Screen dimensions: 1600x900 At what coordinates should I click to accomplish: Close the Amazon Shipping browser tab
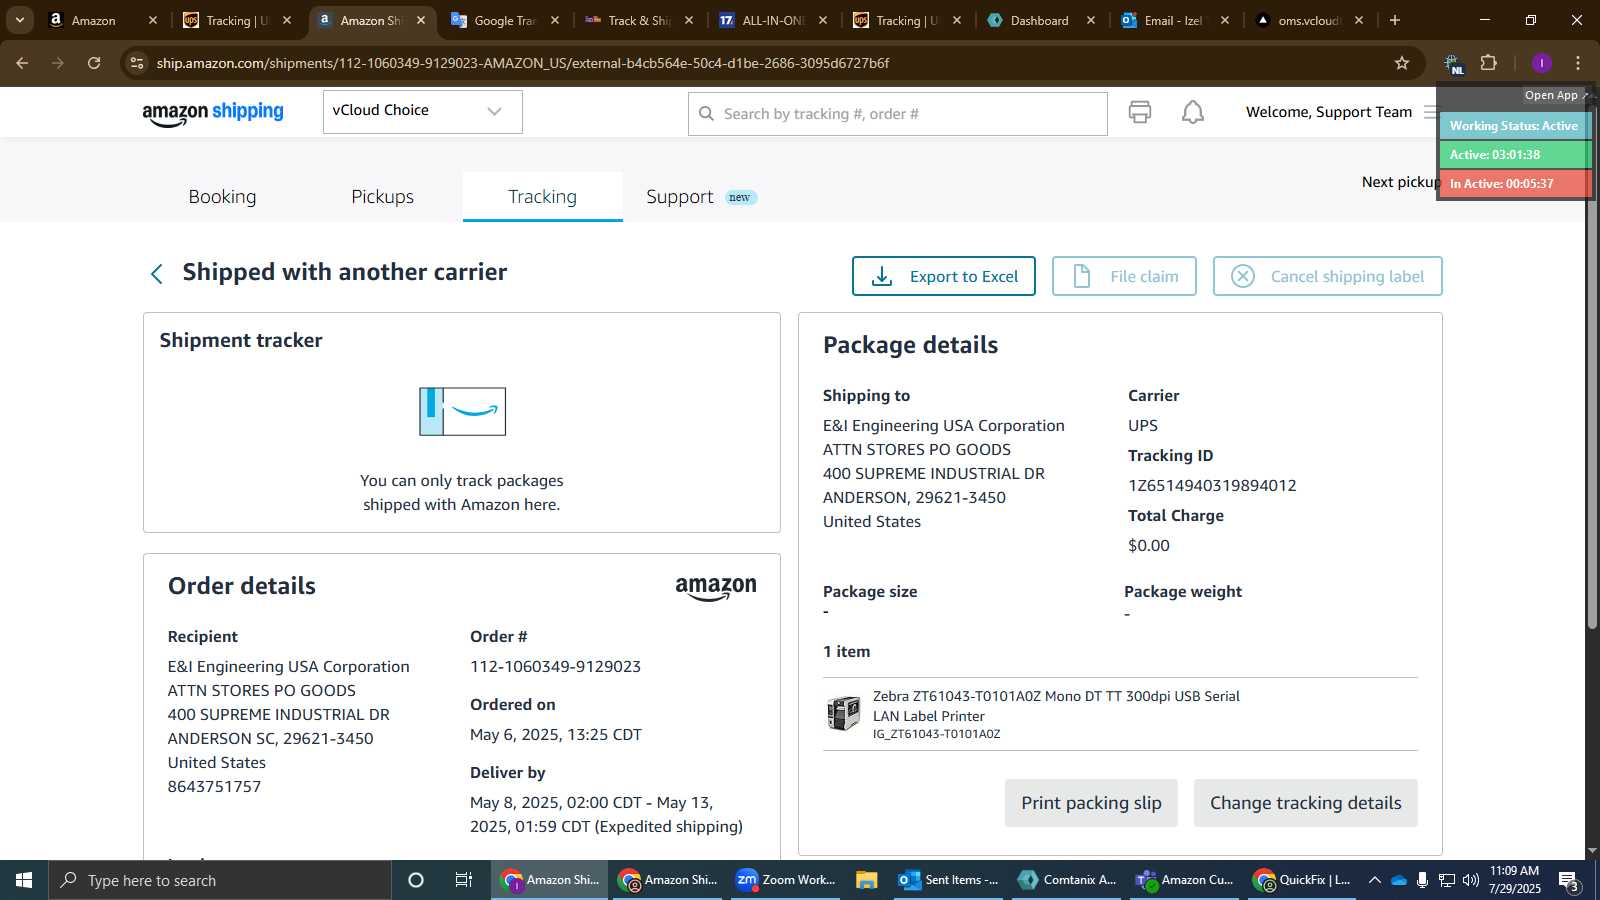click(421, 20)
